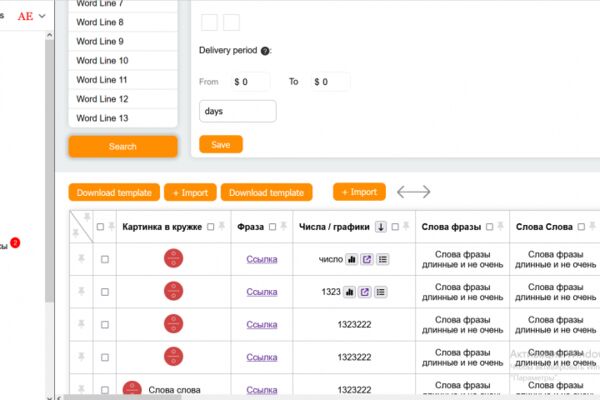Select Word Line 13 list item
This screenshot has height=400, width=600.
coord(123,118)
